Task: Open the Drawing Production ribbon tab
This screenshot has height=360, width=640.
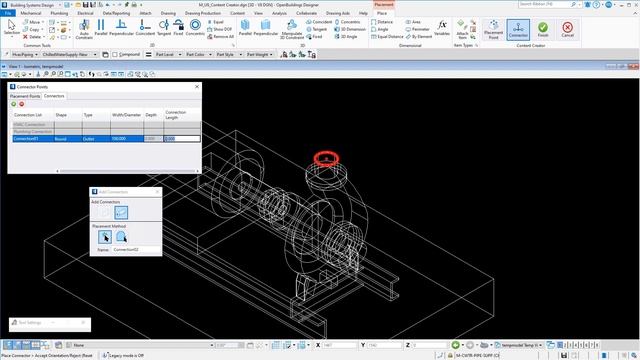Action: click(203, 13)
